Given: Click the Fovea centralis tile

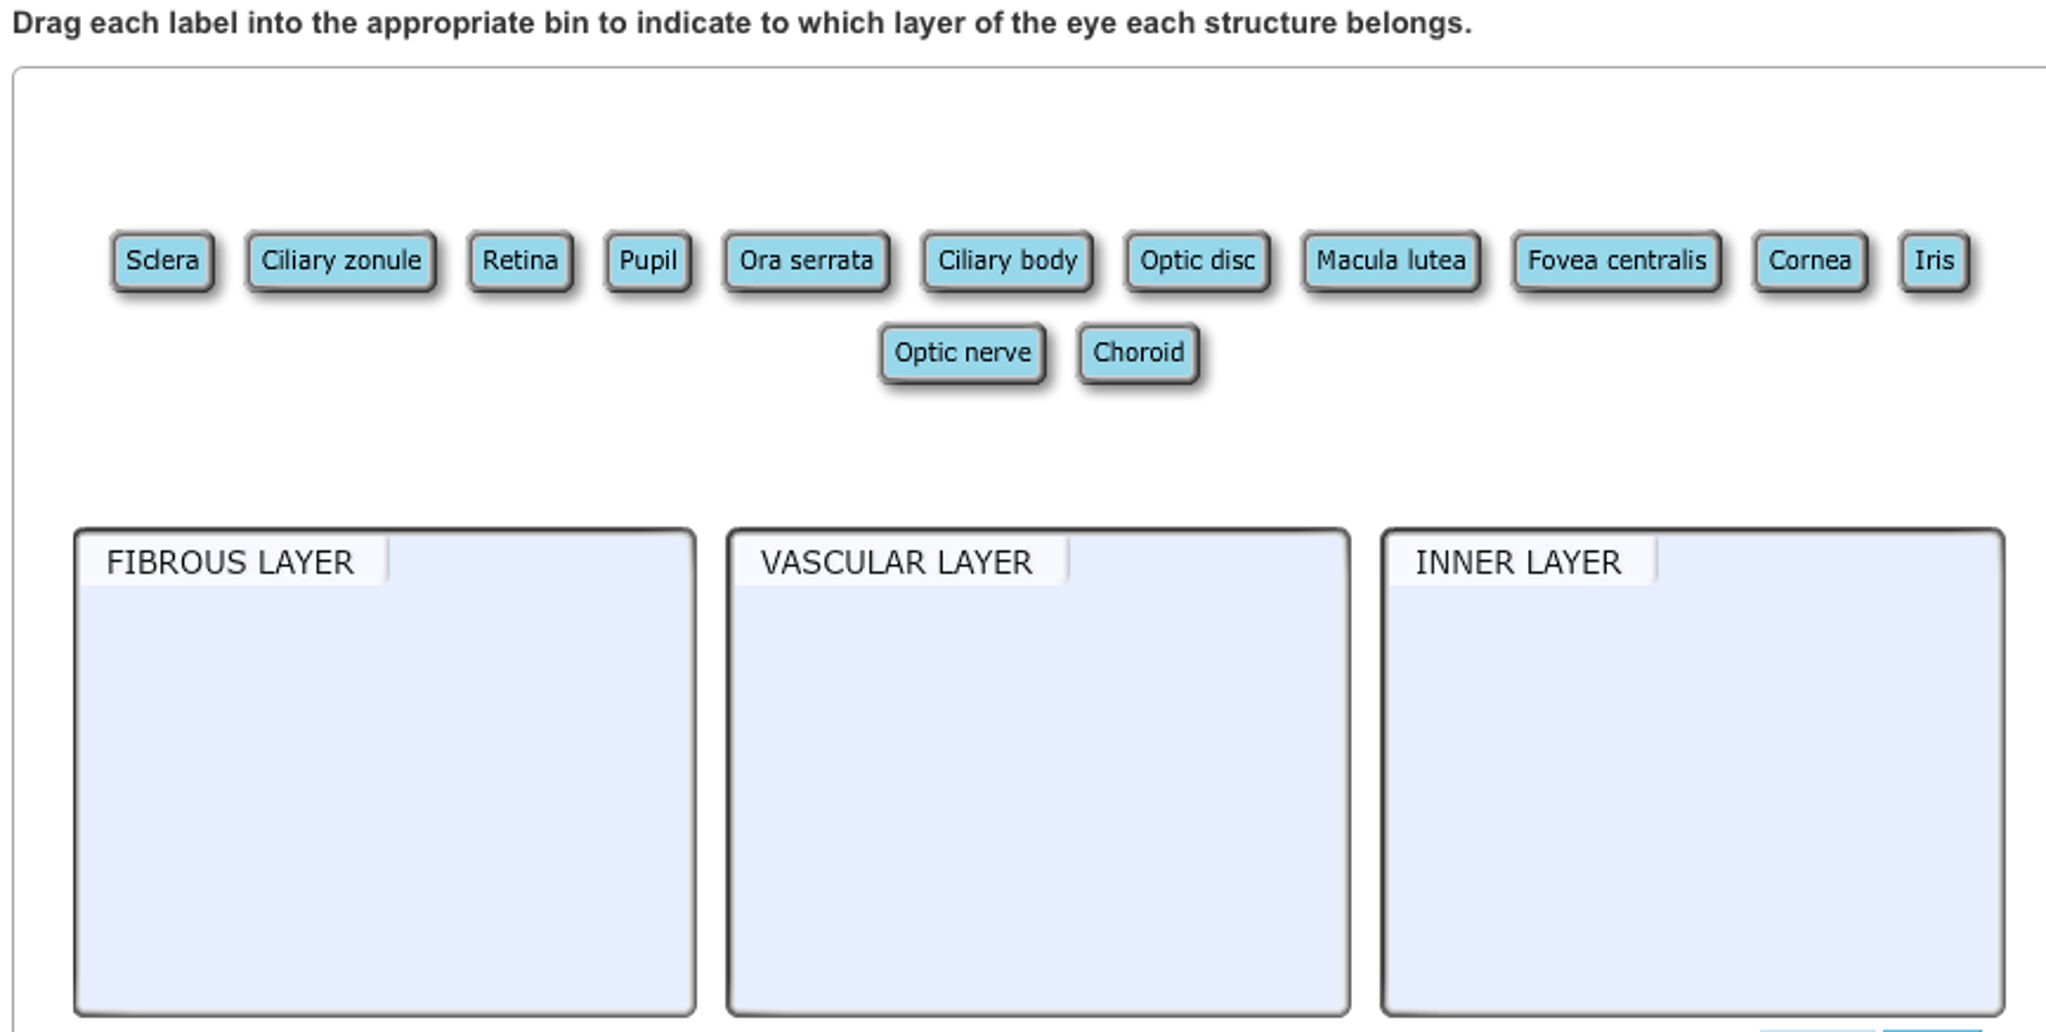Looking at the screenshot, I should click(x=1616, y=260).
